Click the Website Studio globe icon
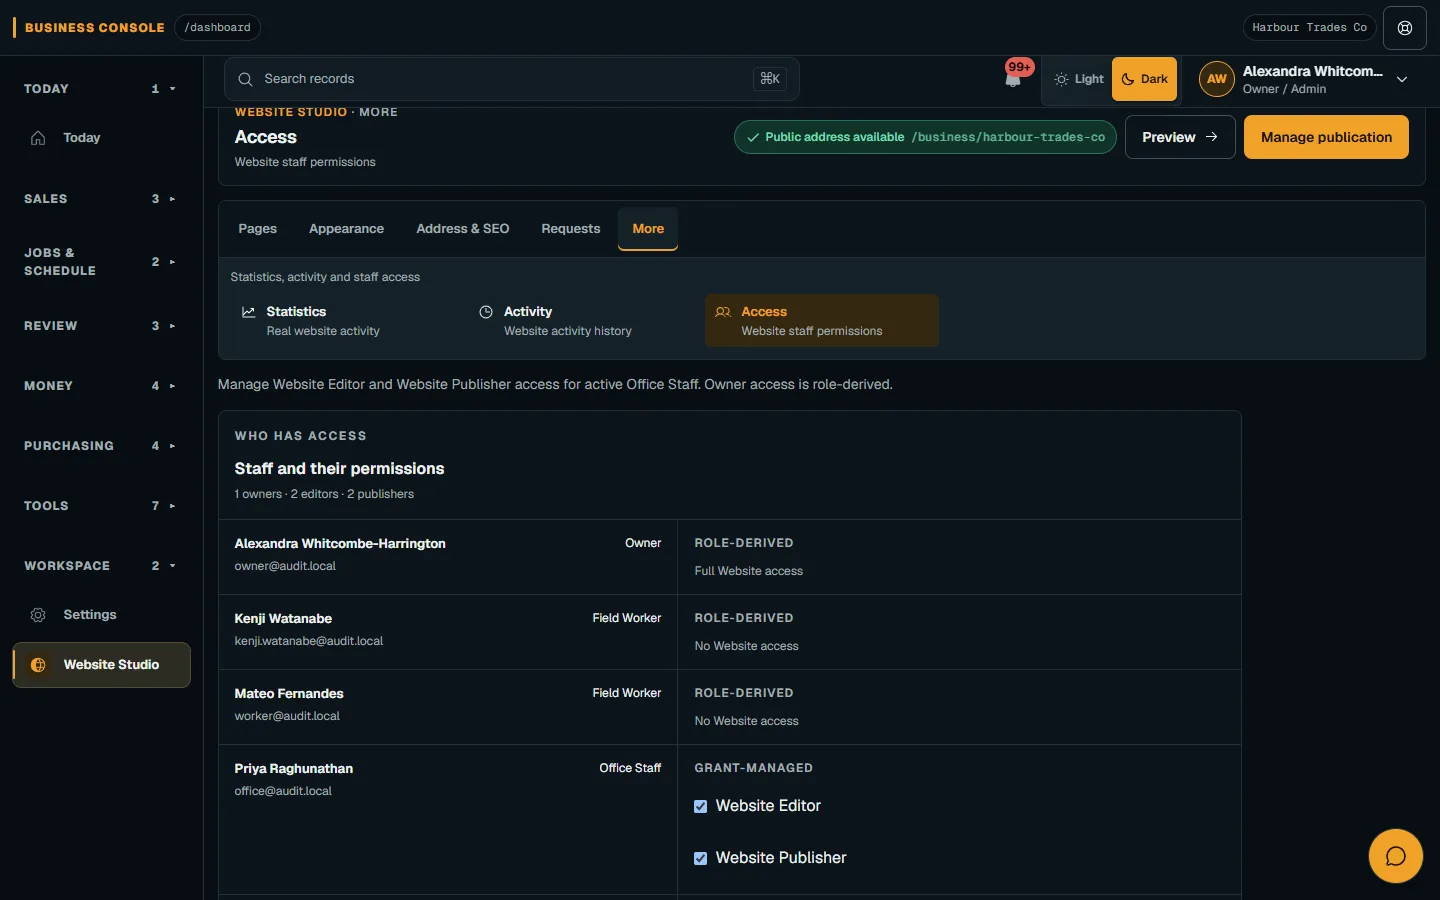Screen dimensions: 1440x900 click(38, 665)
